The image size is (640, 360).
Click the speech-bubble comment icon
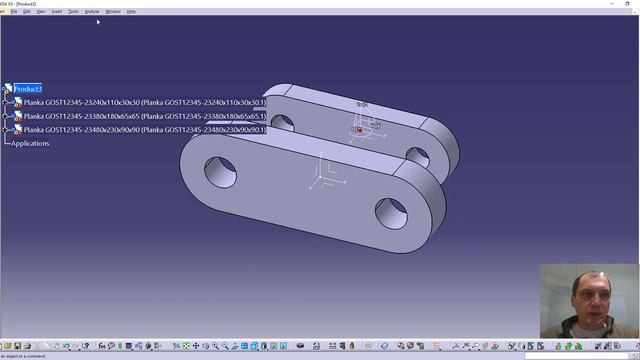point(111,346)
